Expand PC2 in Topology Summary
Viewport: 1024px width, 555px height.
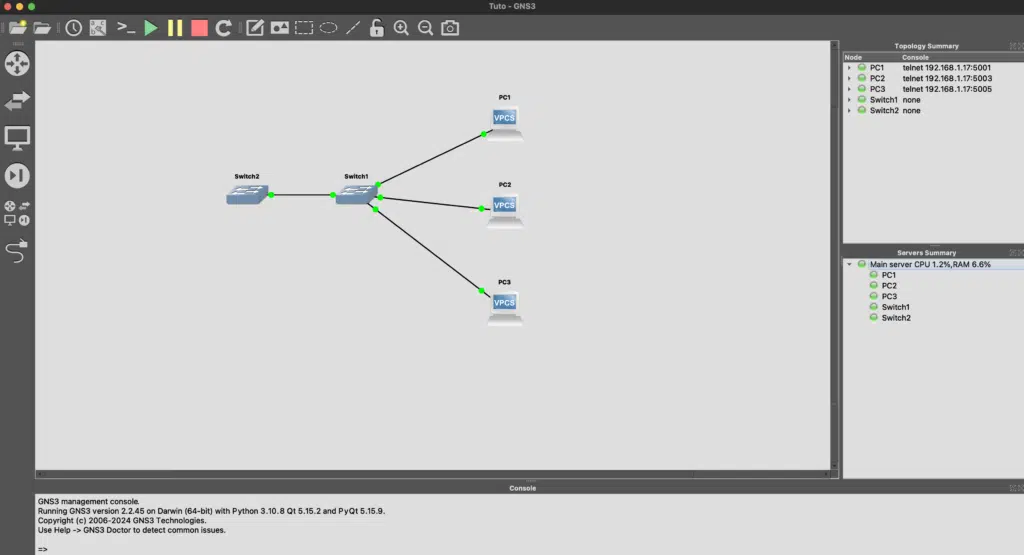(x=849, y=78)
